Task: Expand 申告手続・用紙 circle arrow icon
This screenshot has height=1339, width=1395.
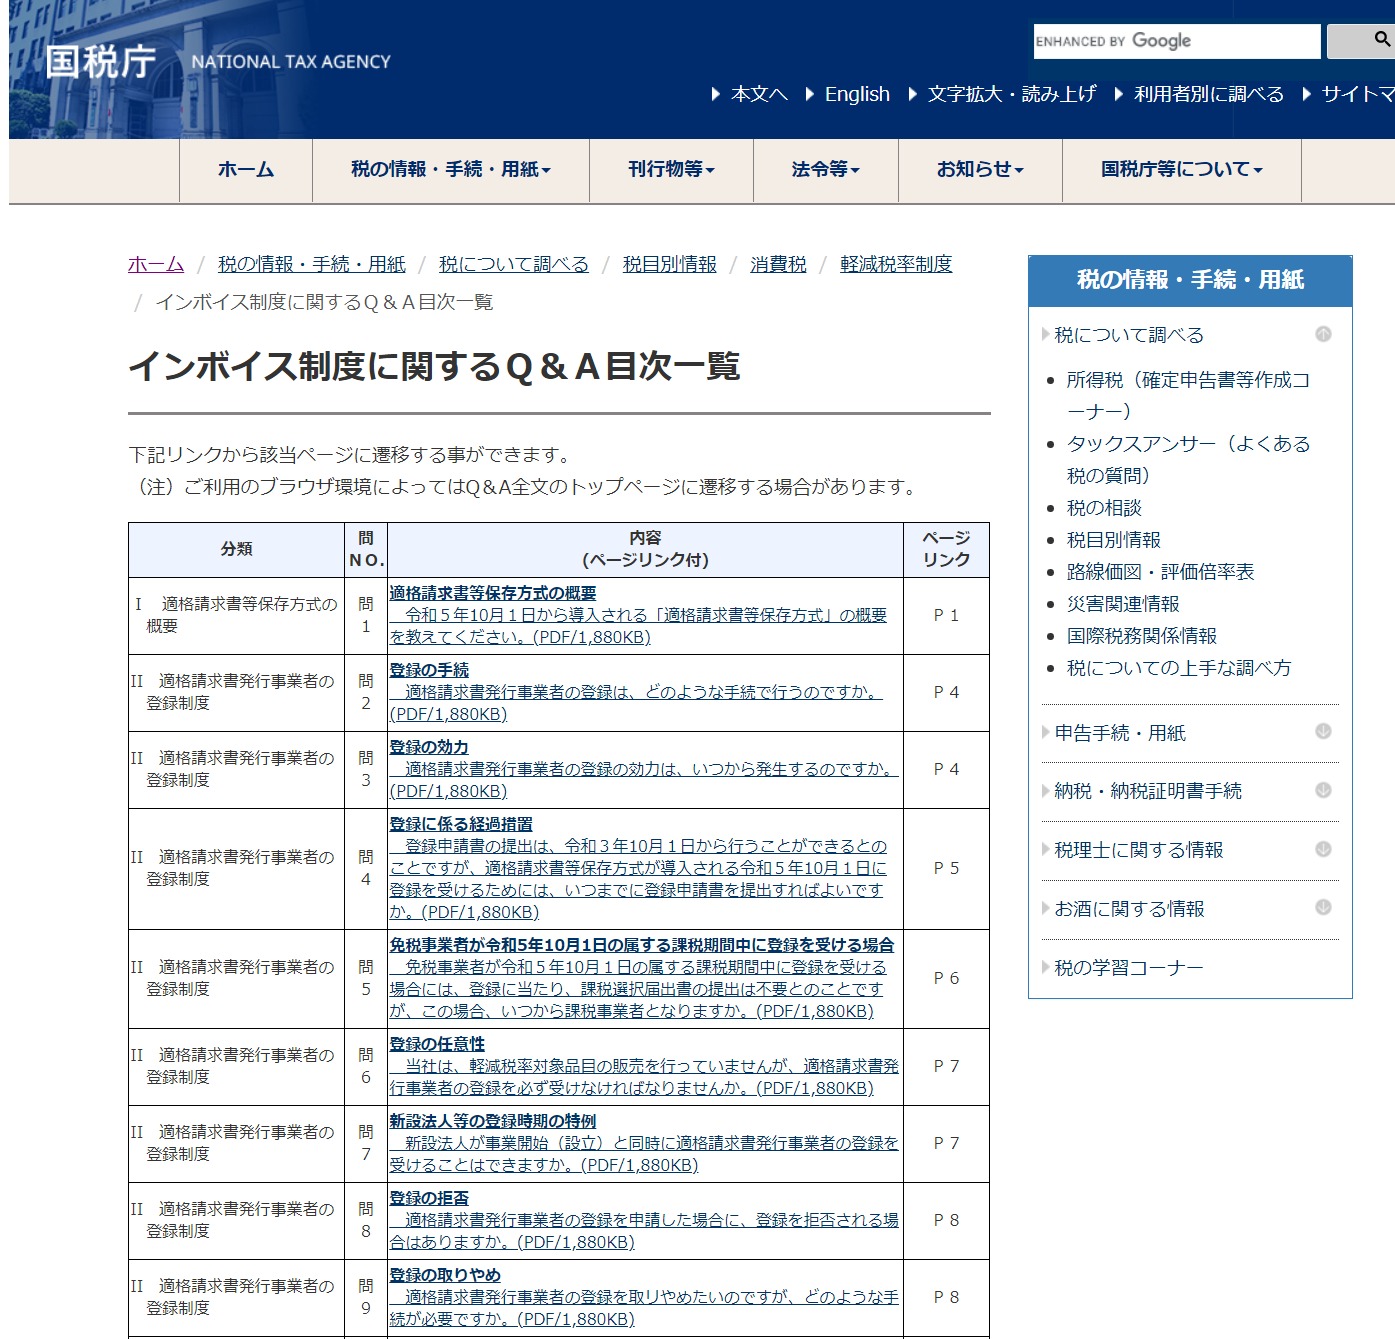Action: (x=1323, y=732)
